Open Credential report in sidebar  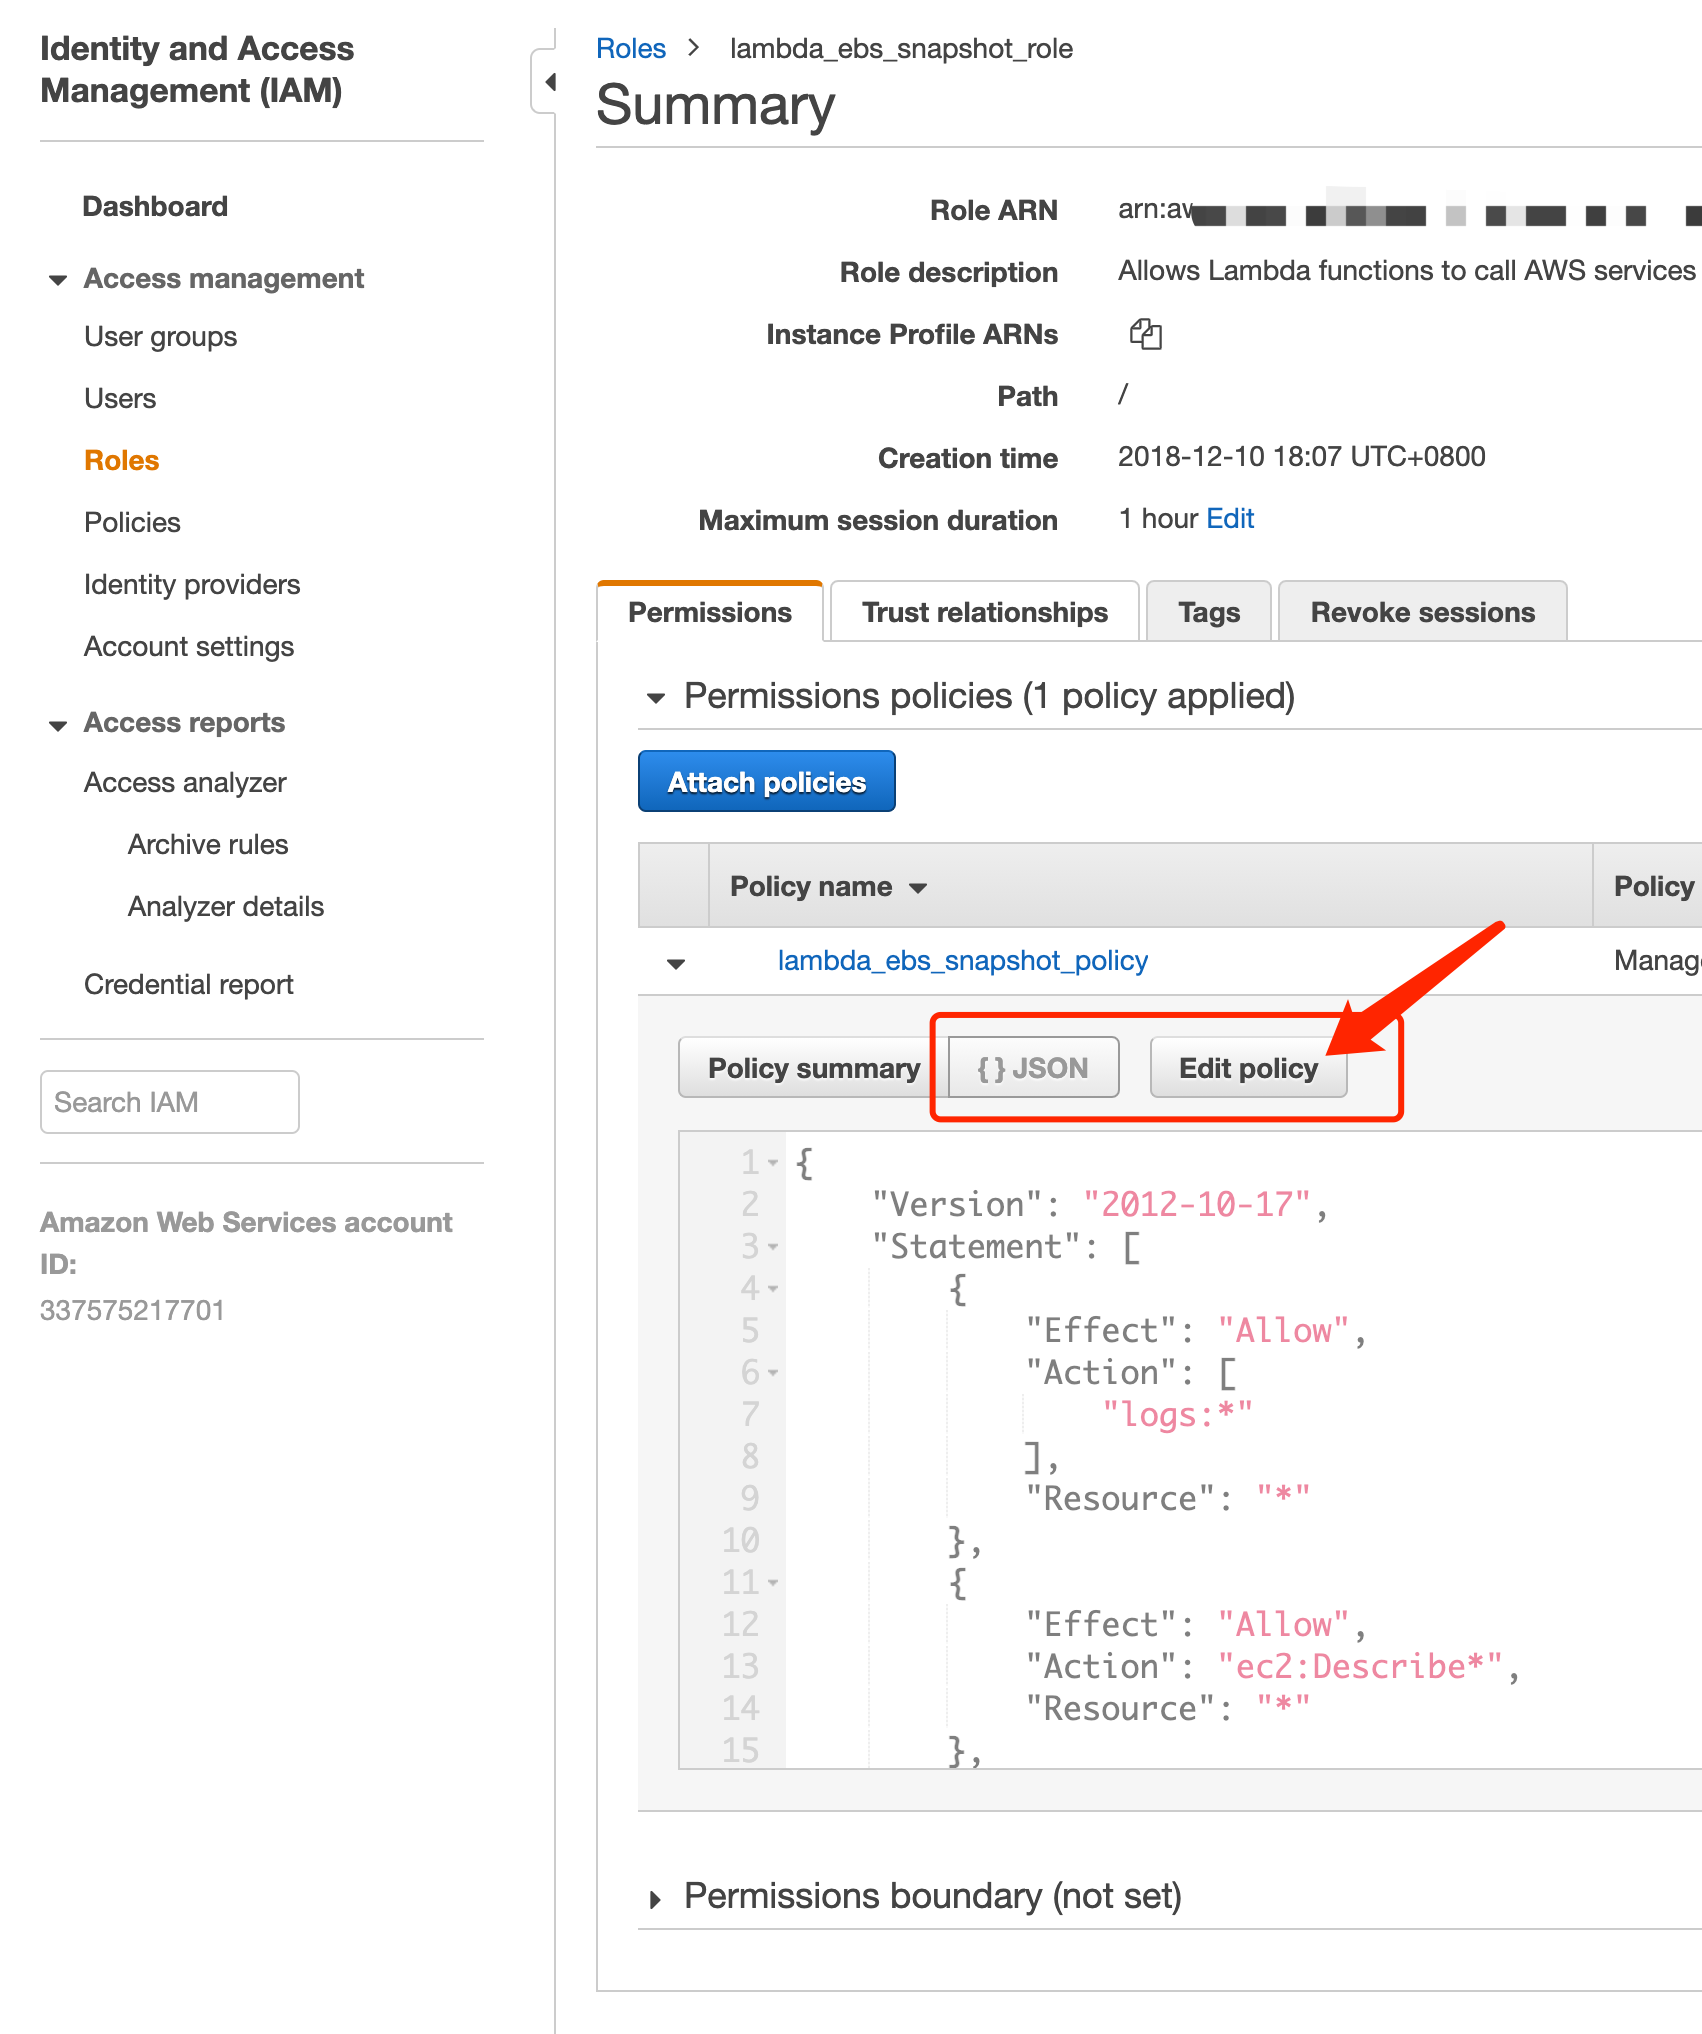188,985
